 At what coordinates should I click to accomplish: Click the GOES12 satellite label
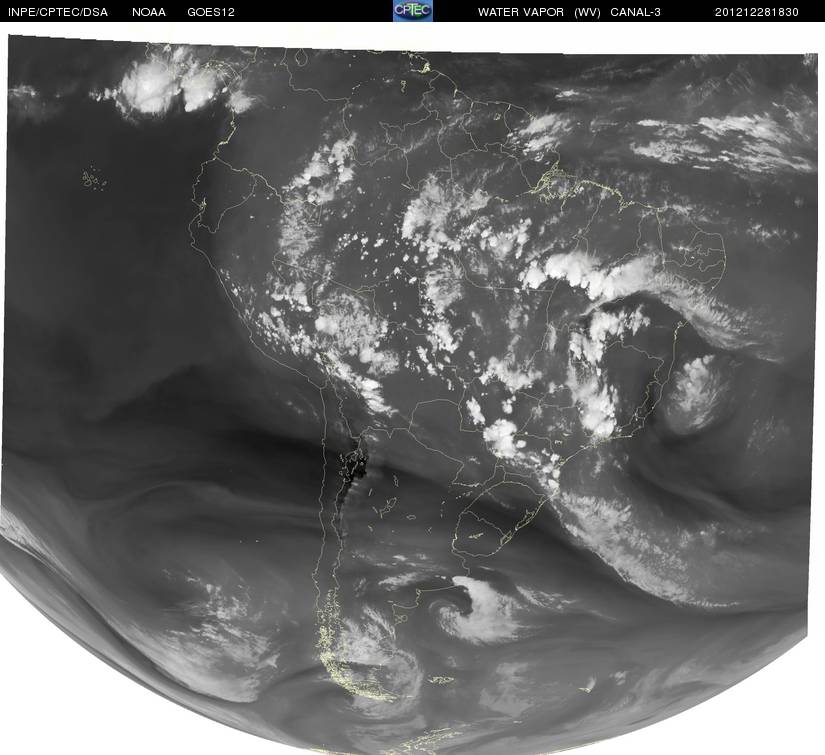[211, 12]
